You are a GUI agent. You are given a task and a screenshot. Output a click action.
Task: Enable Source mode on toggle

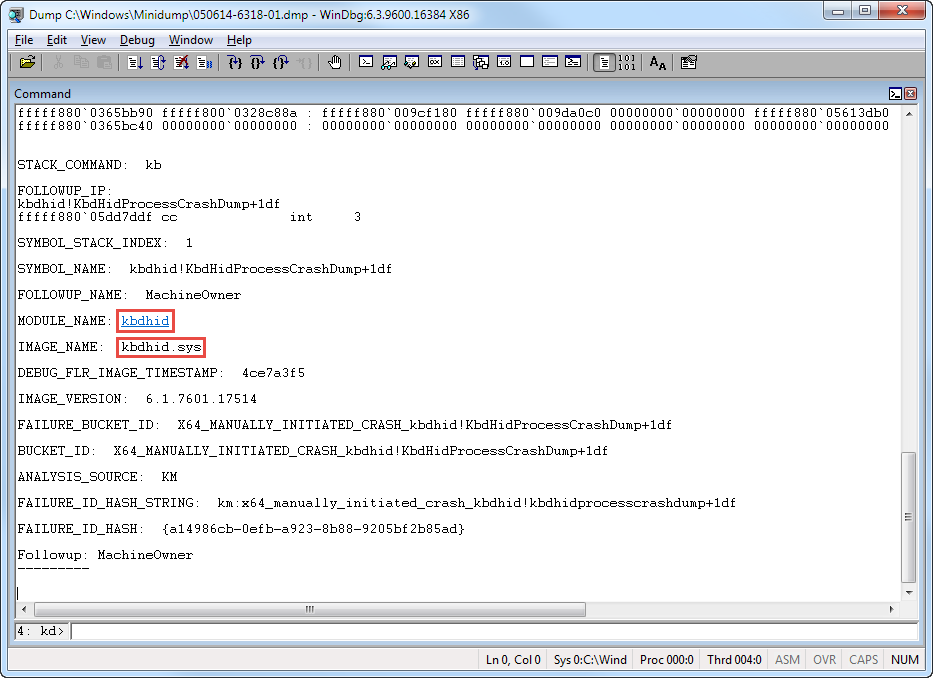pyautogui.click(x=604, y=62)
